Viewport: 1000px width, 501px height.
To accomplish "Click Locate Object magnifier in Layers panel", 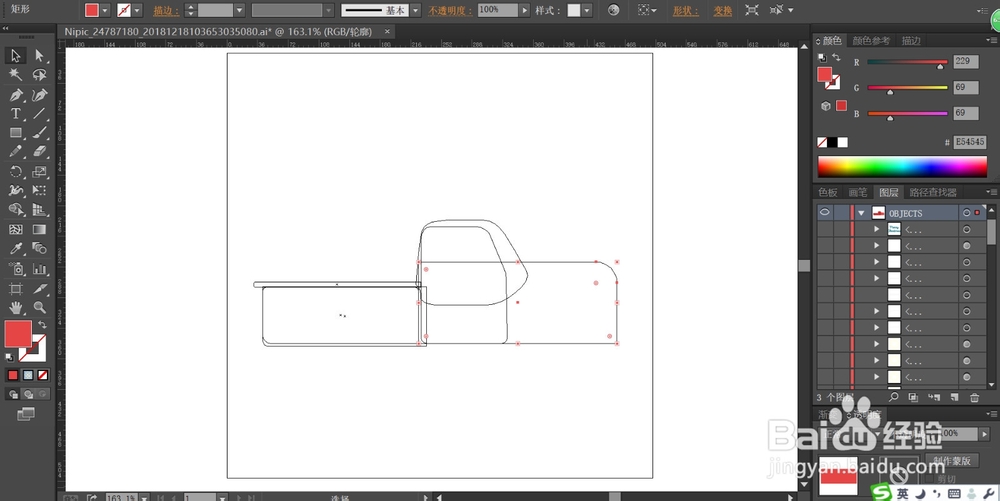I will click(x=893, y=397).
